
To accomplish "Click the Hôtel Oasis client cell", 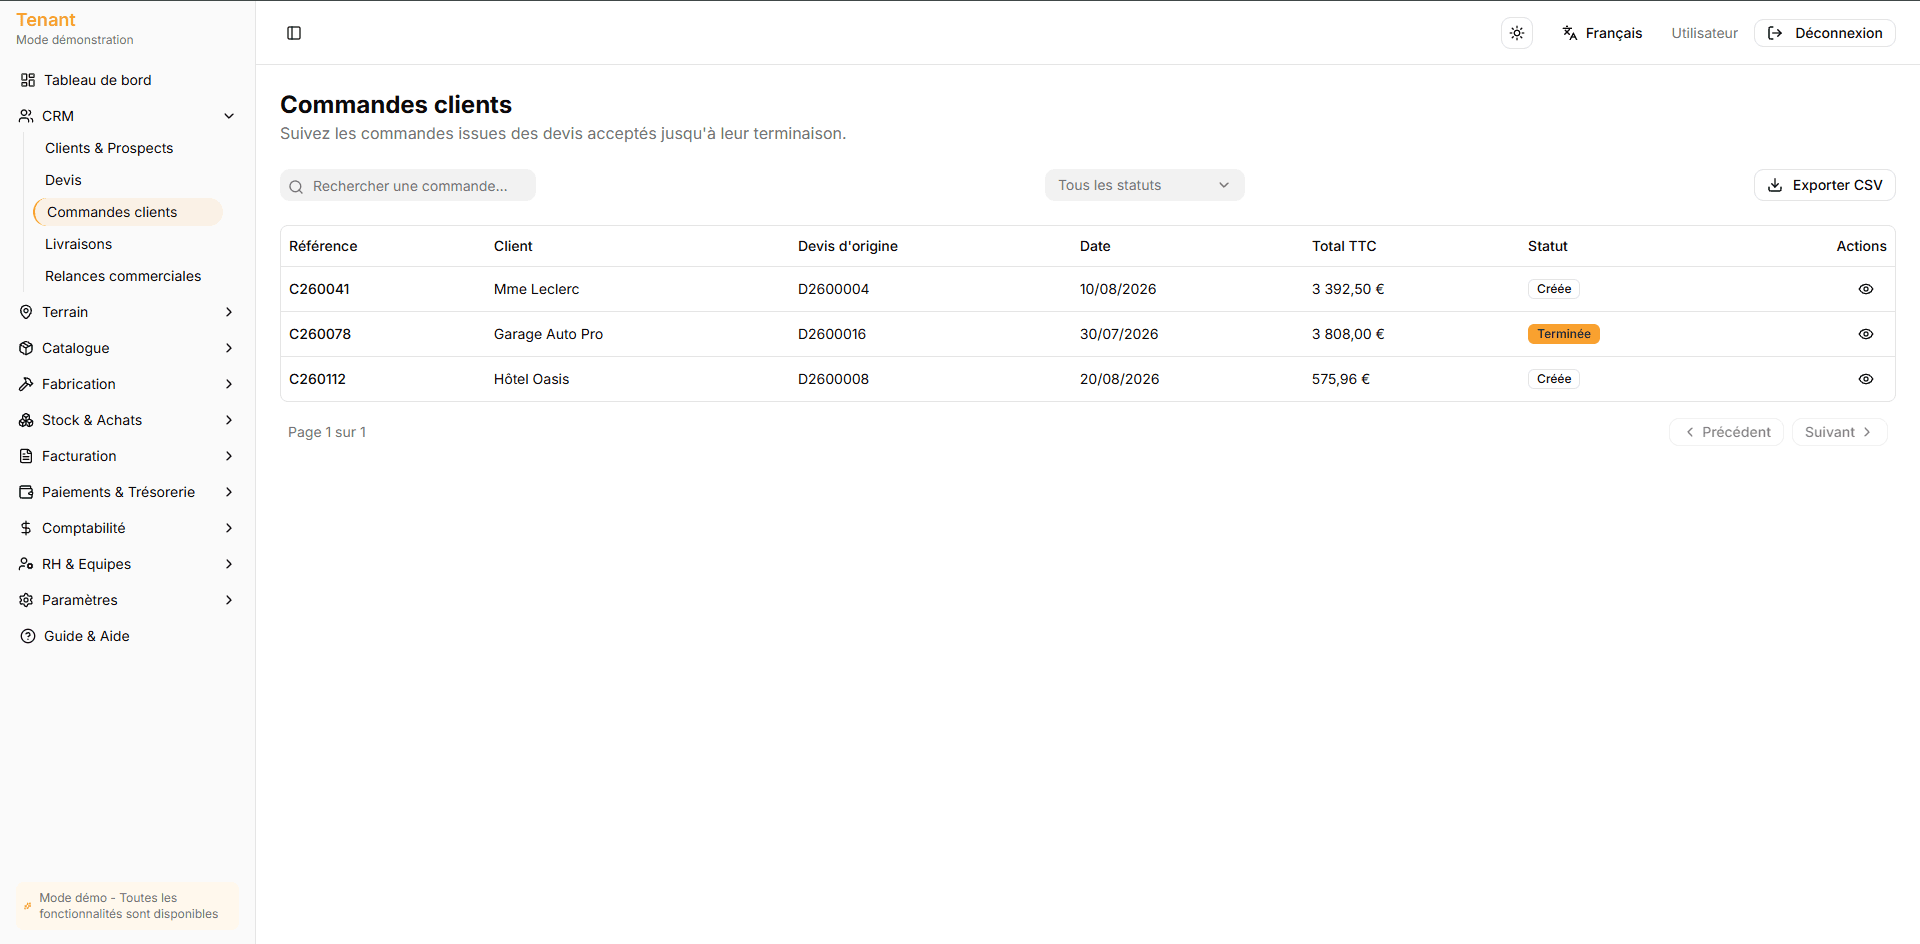I will pos(531,379).
